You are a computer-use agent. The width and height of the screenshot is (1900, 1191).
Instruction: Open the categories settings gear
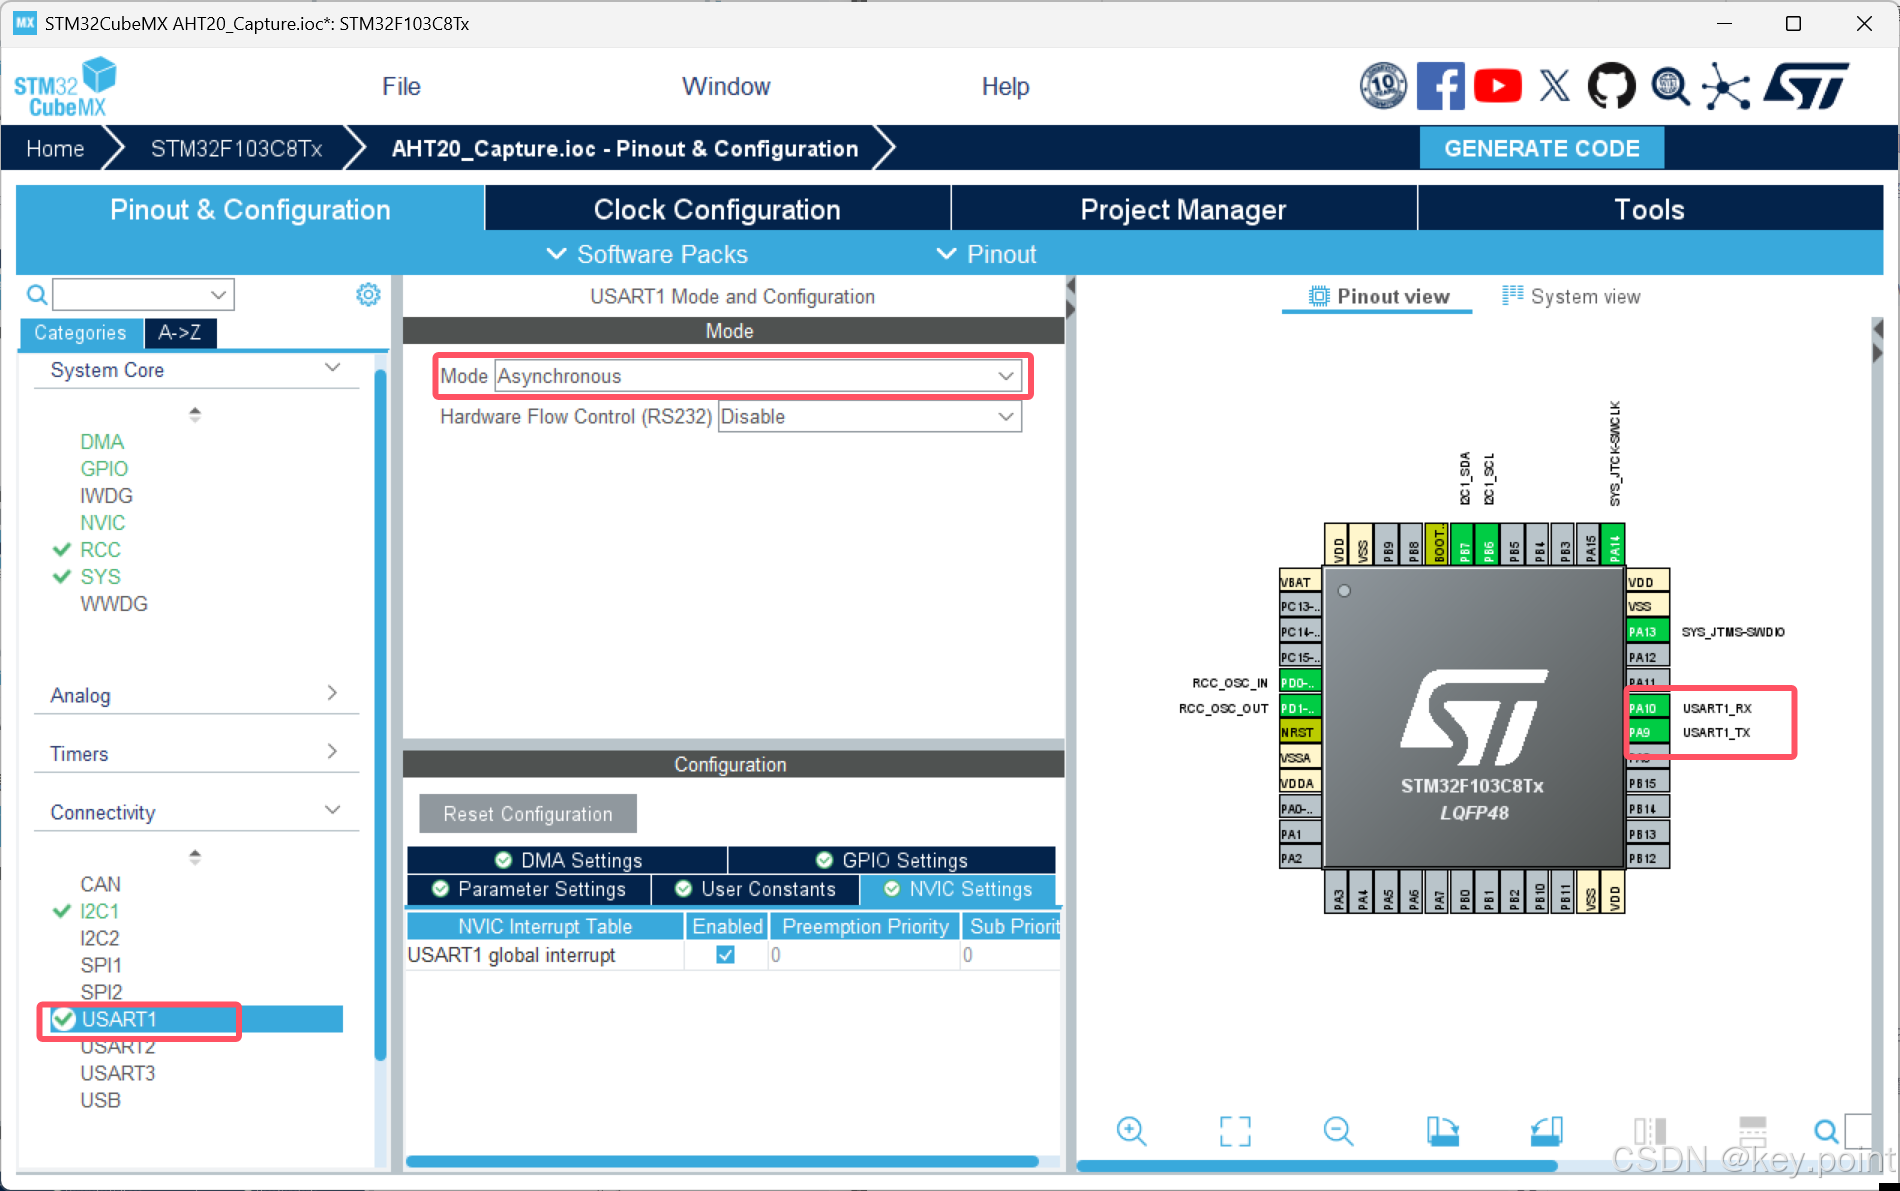click(x=368, y=294)
